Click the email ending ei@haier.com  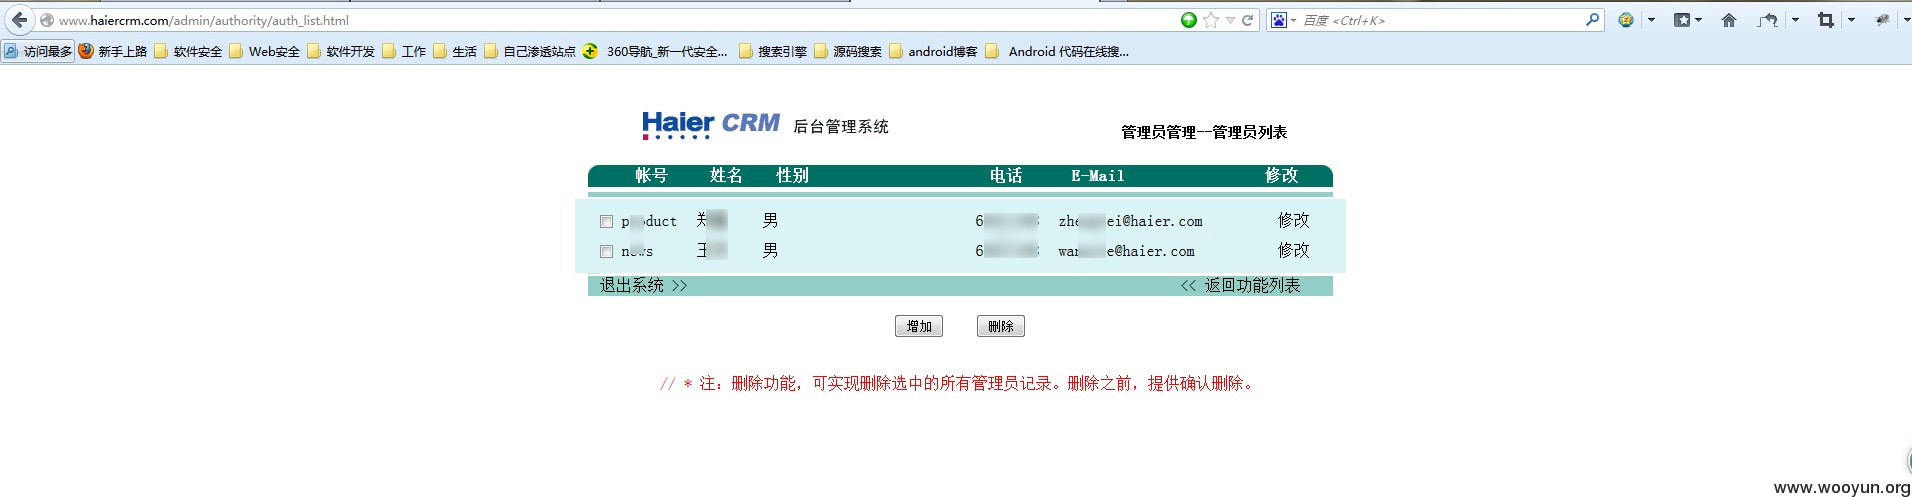(x=1131, y=221)
